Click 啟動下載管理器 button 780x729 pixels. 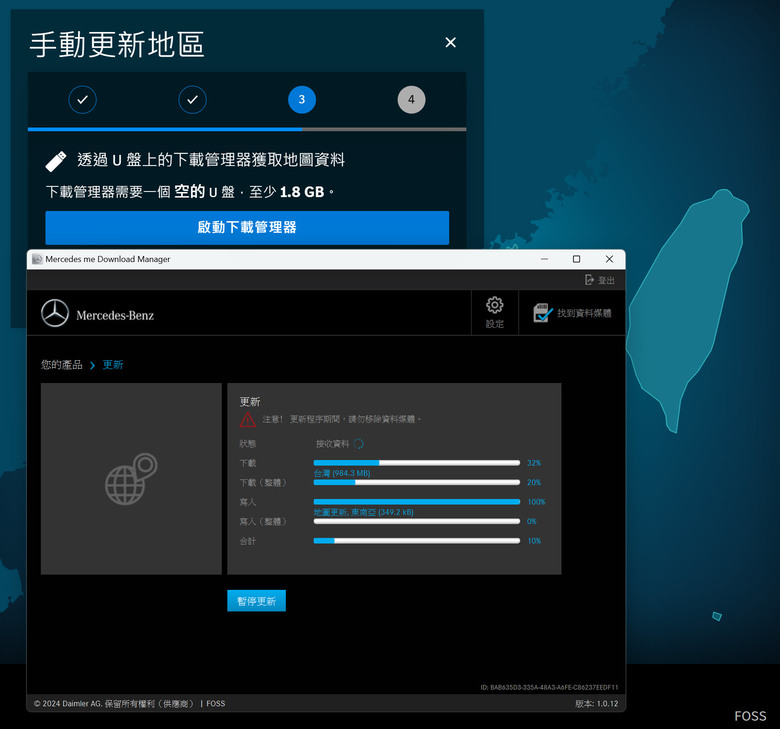click(x=247, y=227)
